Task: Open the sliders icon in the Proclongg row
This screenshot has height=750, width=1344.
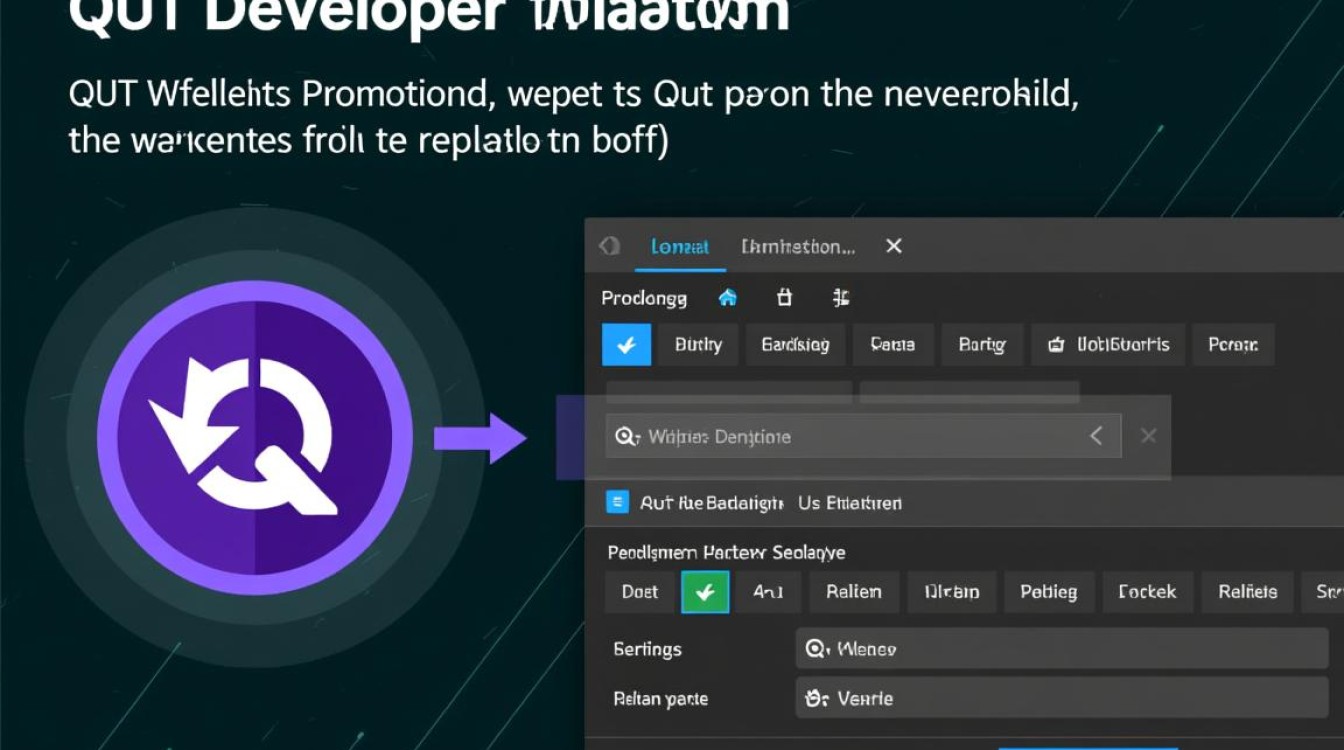Action: [x=841, y=297]
